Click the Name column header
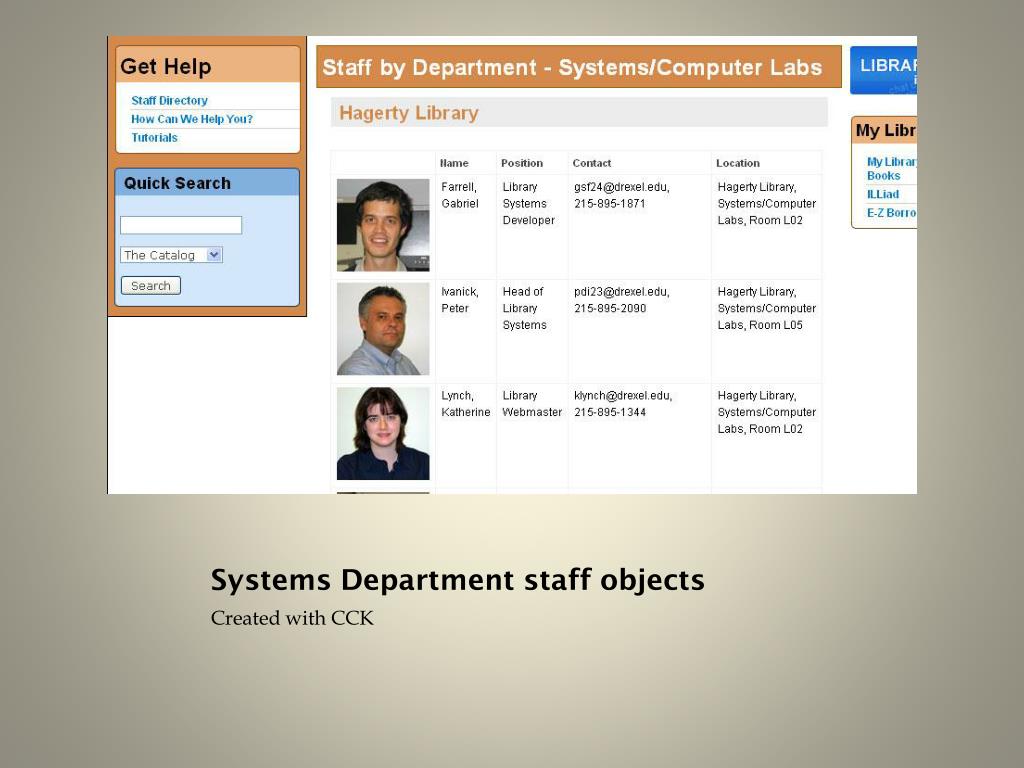Image resolution: width=1024 pixels, height=768 pixels. click(454, 163)
